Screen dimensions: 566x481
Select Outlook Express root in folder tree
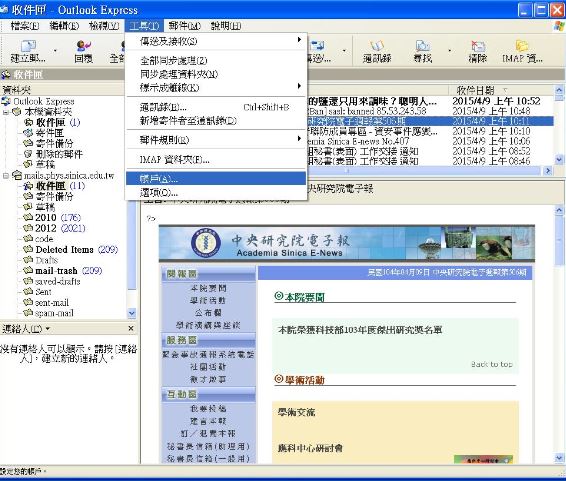[x=44, y=101]
